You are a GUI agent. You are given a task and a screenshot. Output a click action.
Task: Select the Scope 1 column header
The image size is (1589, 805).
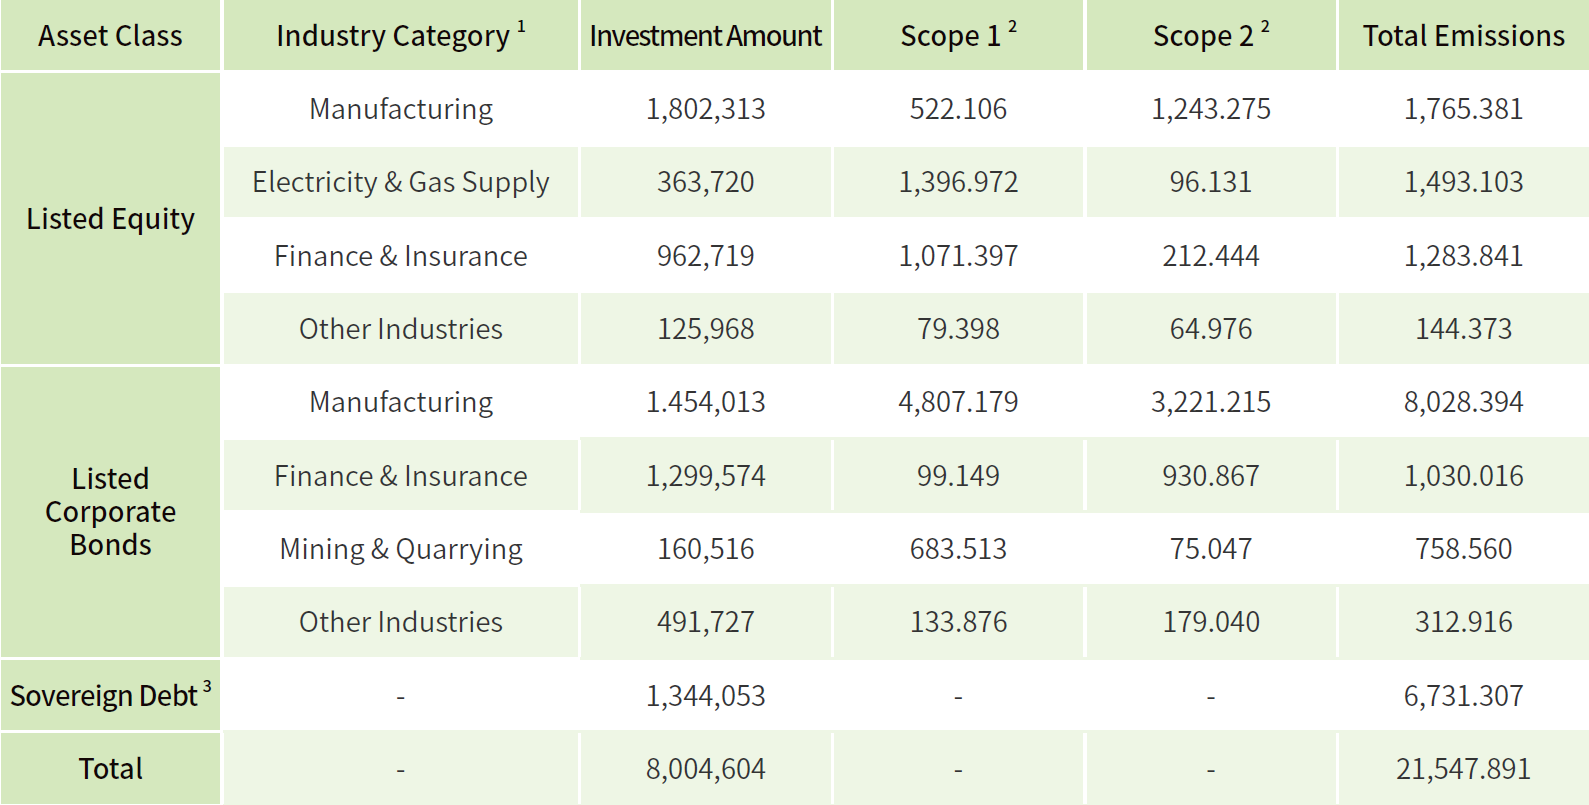[957, 36]
